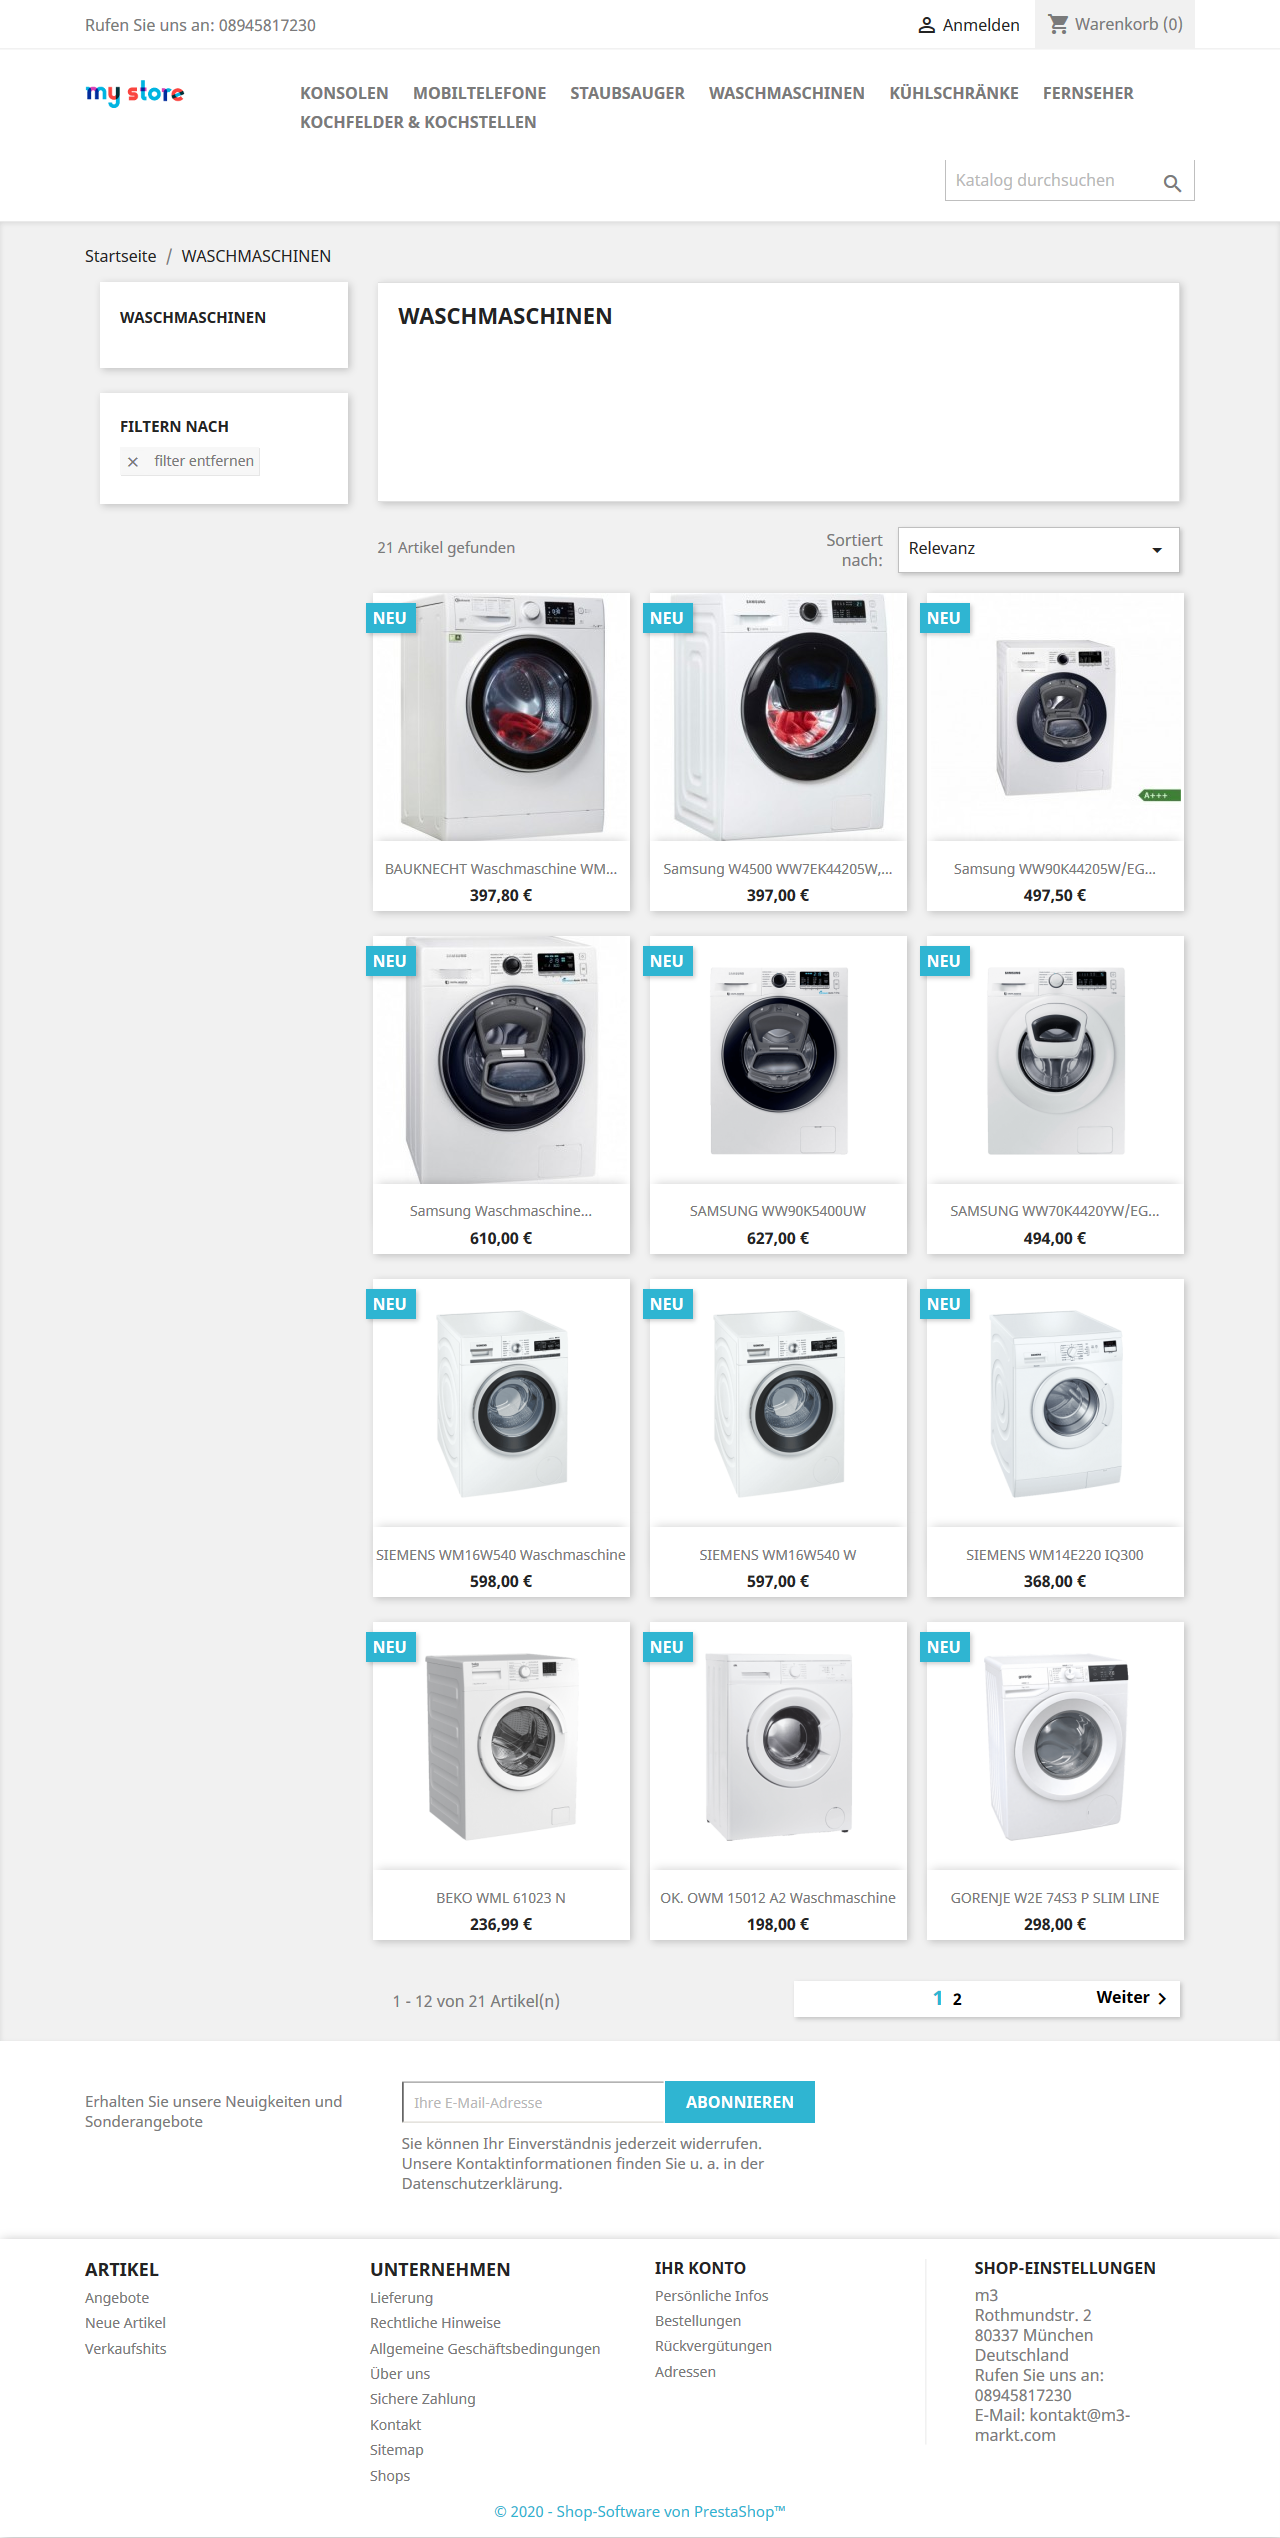Click the NEU badge on BAUKNECHT Waschmaschine
1280x2538 pixels.
[x=390, y=618]
